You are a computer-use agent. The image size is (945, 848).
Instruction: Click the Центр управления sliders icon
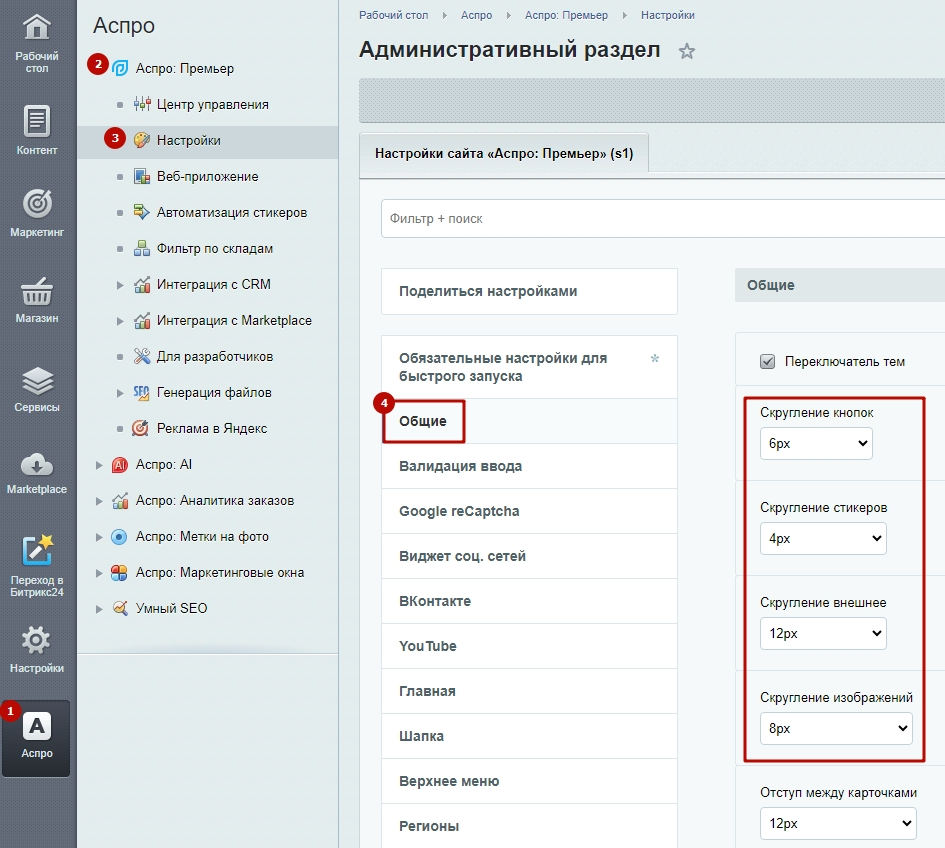tap(142, 104)
